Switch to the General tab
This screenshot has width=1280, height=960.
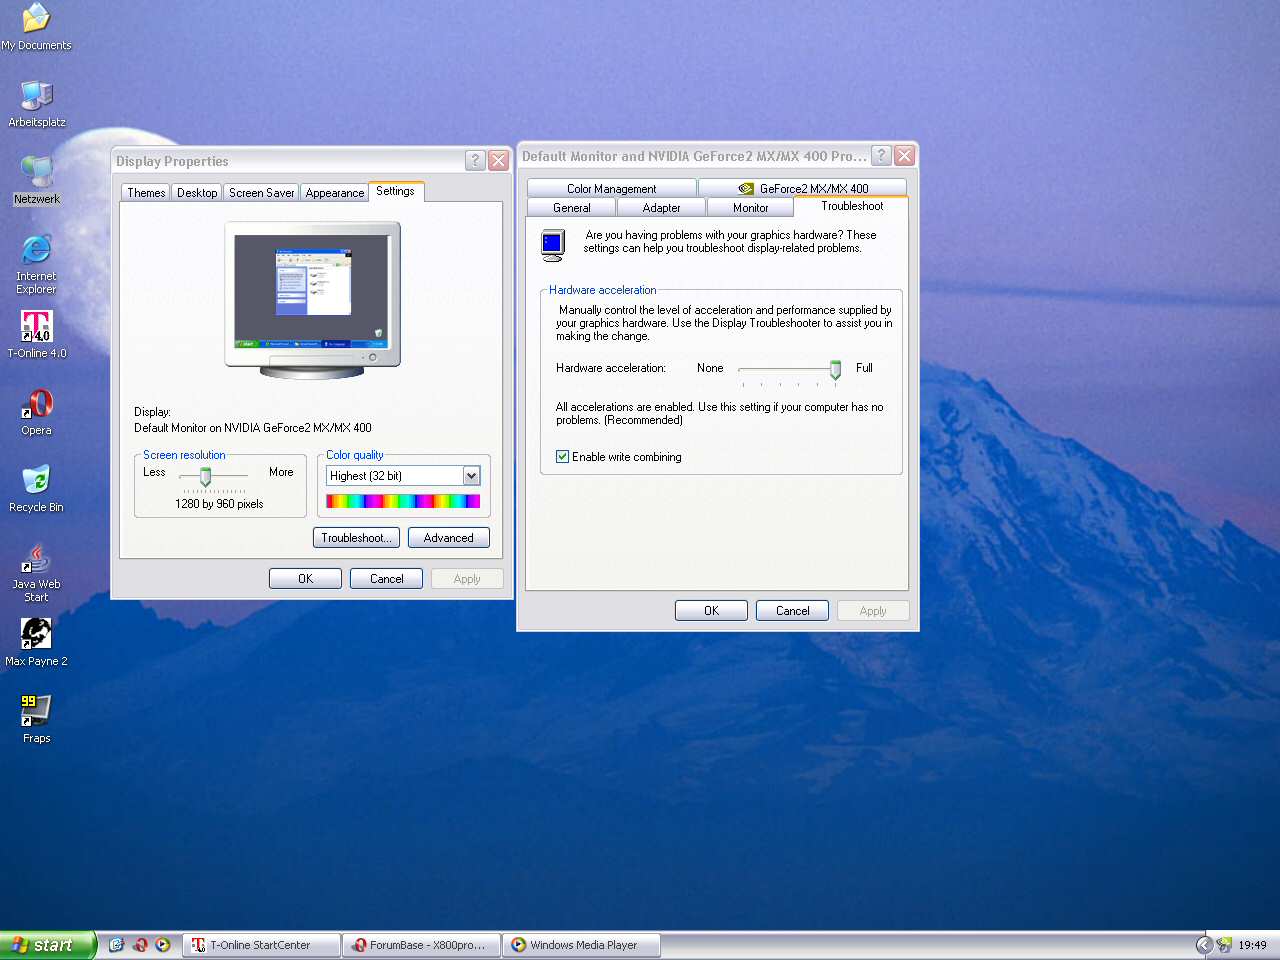(572, 207)
